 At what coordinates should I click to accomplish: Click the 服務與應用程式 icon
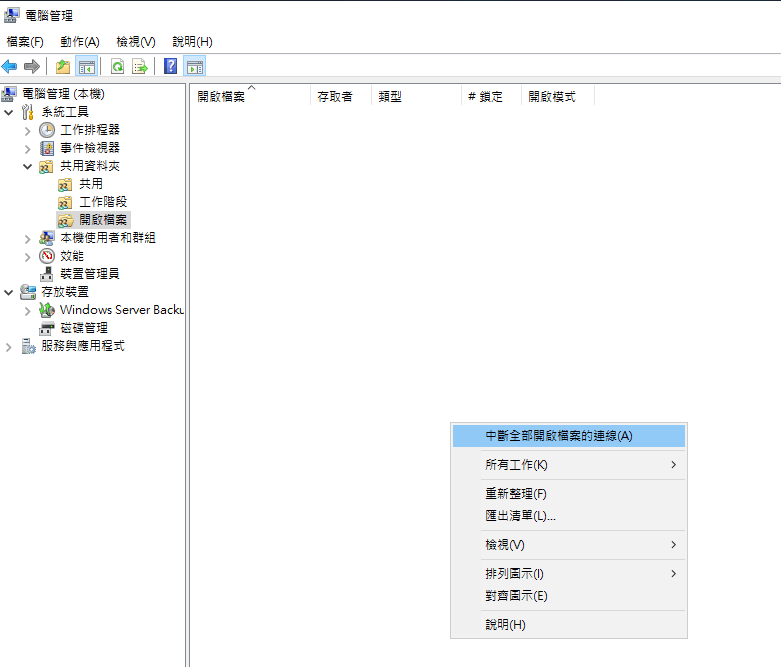[28, 346]
